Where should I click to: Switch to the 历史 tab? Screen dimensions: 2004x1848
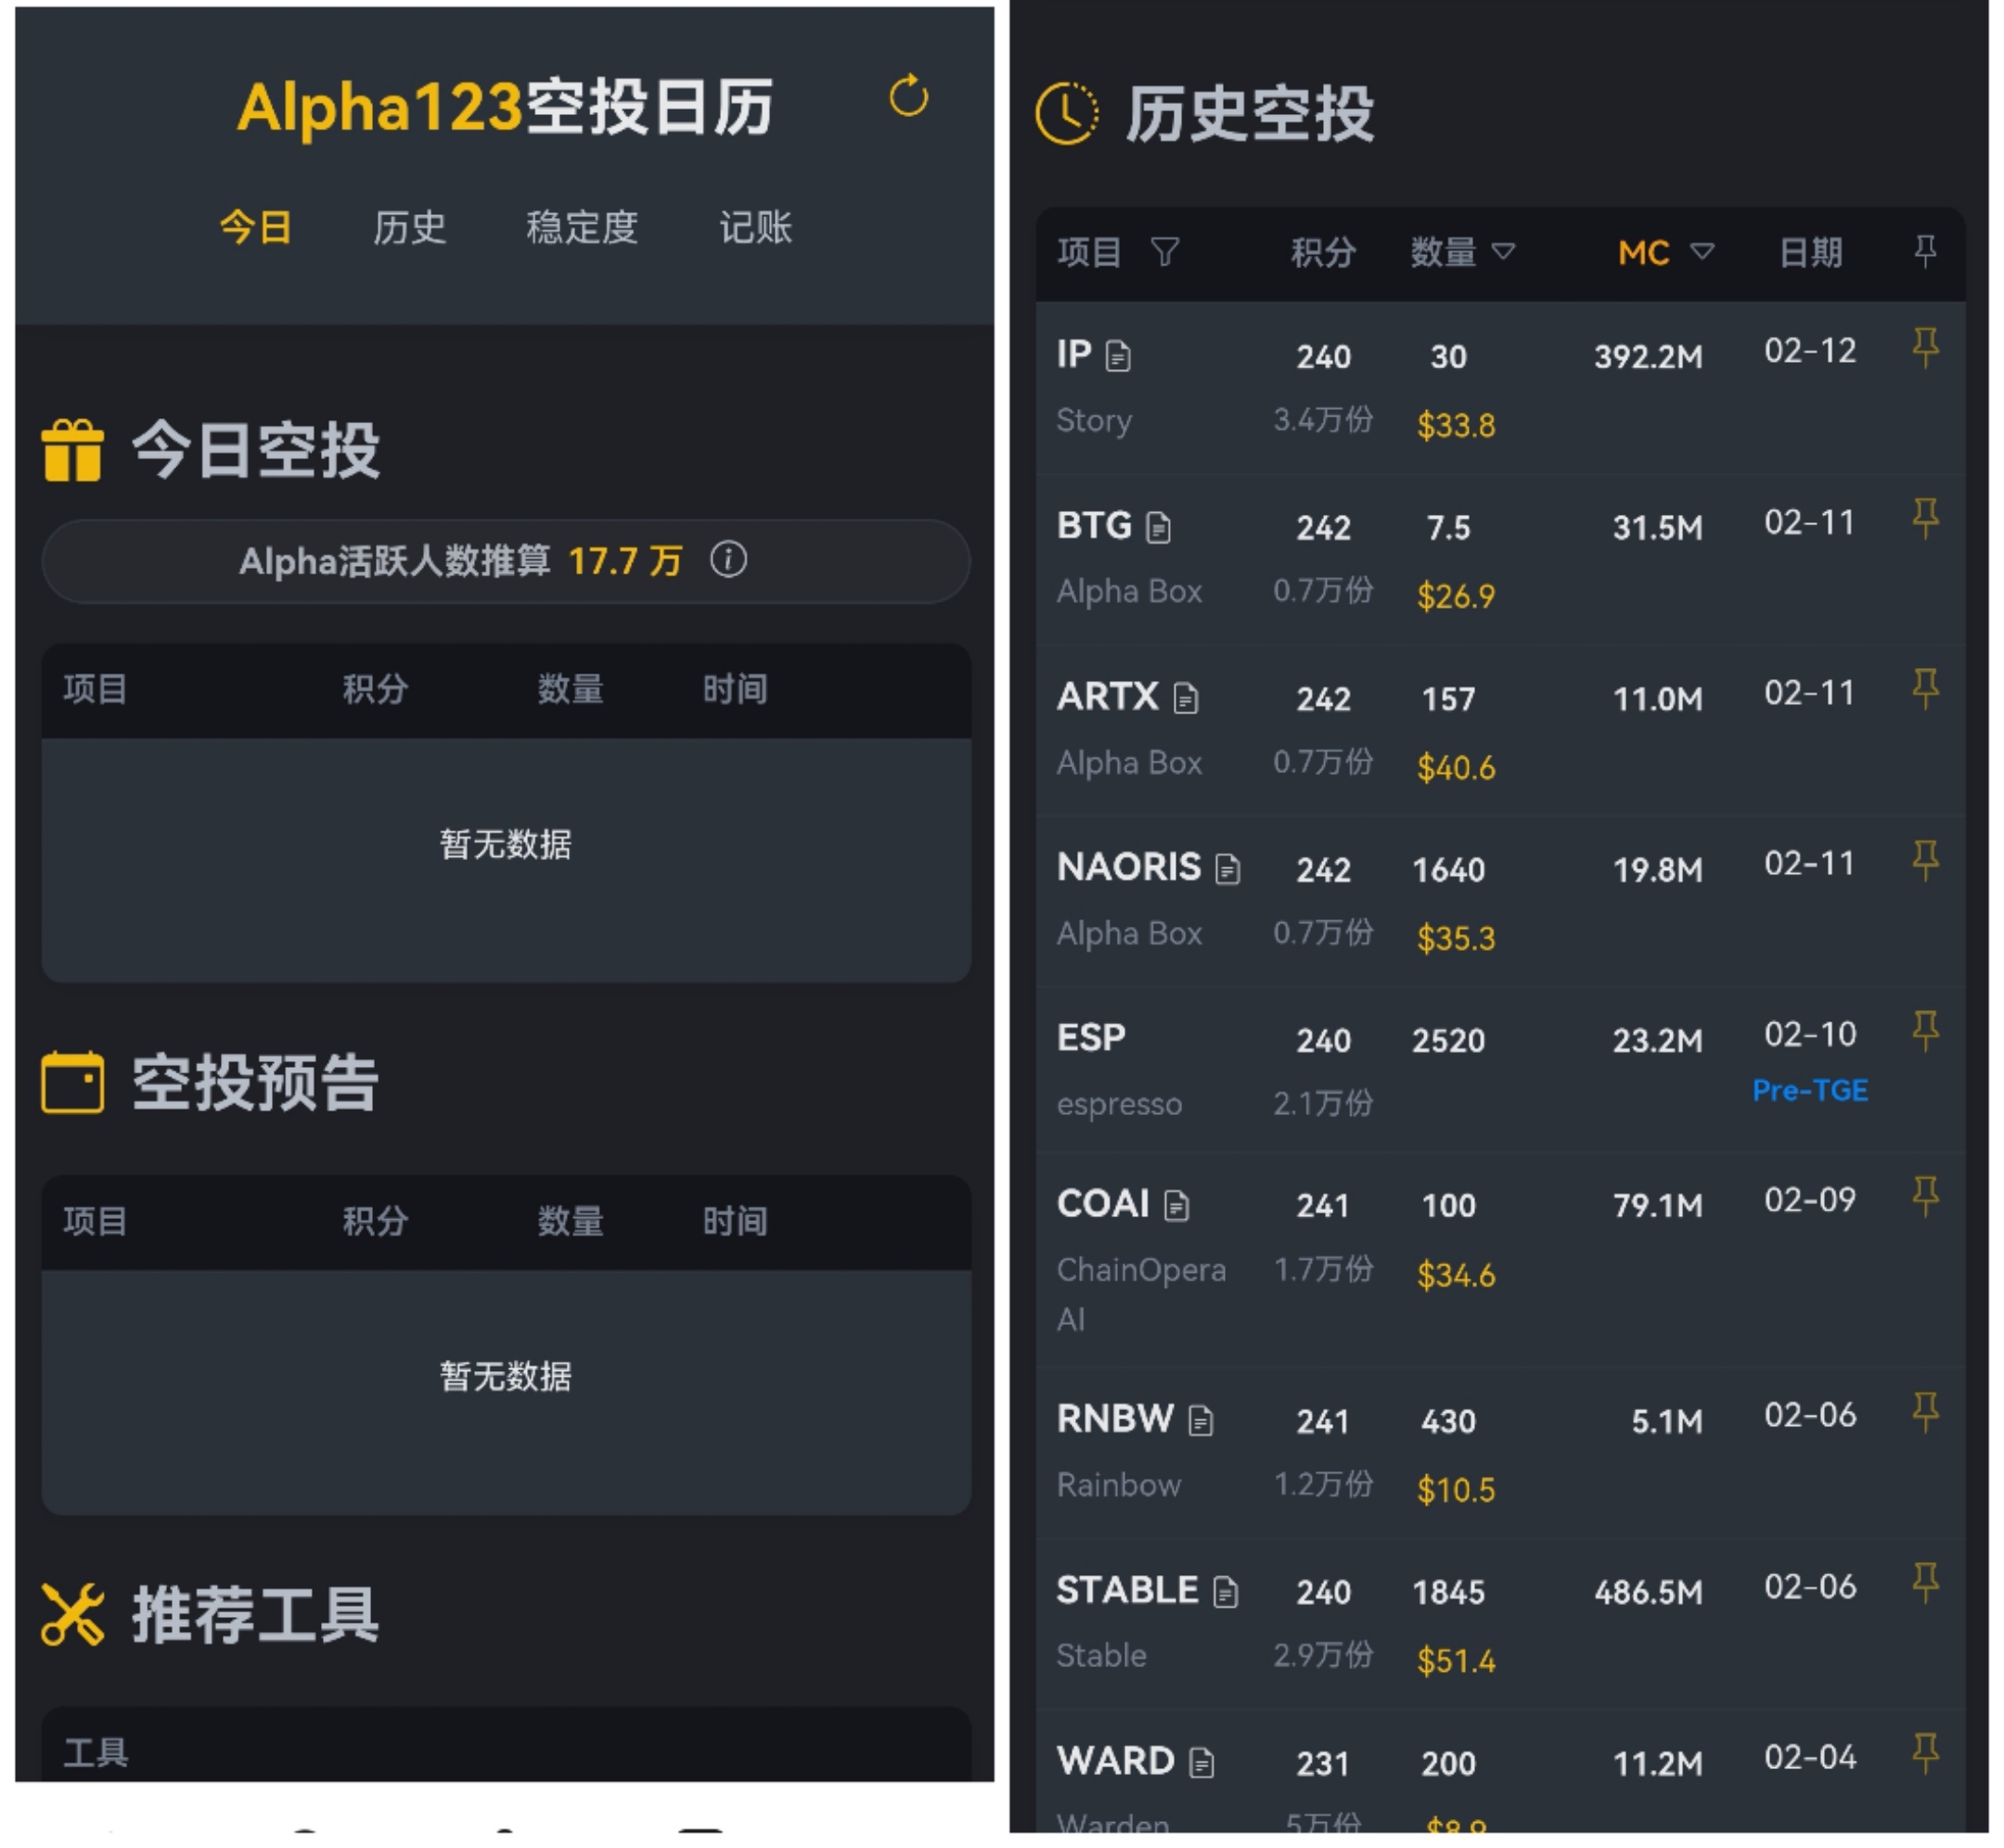409,228
